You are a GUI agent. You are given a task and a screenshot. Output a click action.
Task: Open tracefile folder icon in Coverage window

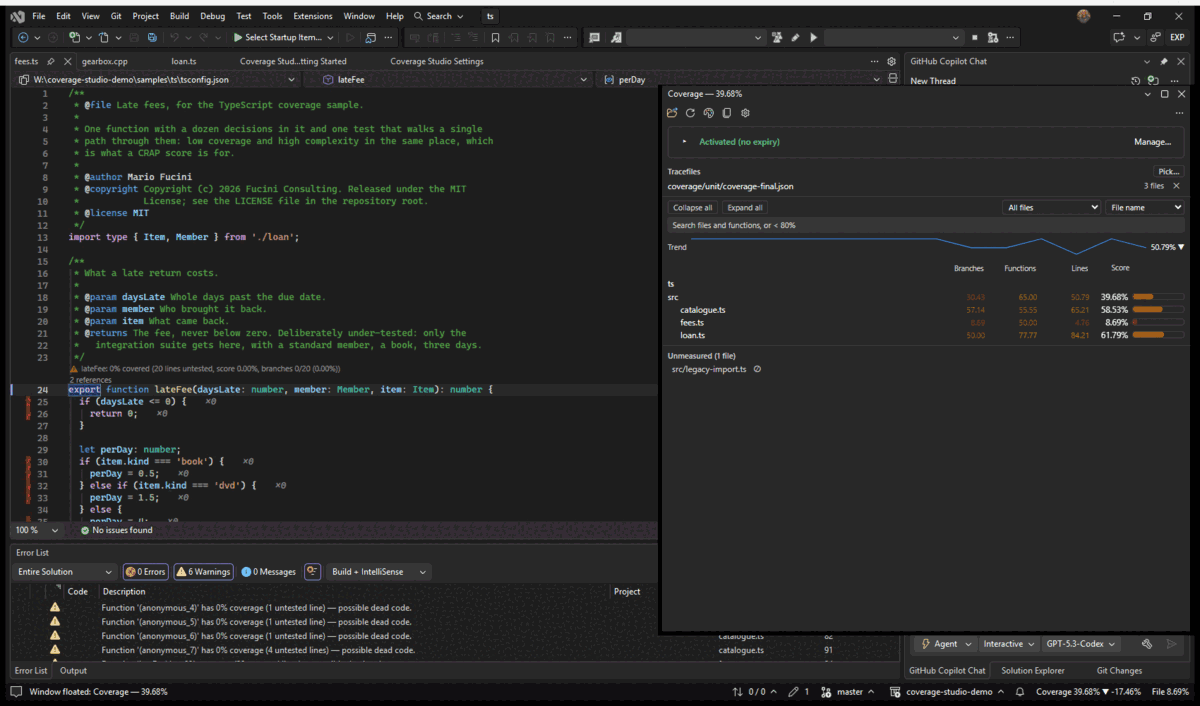(673, 113)
